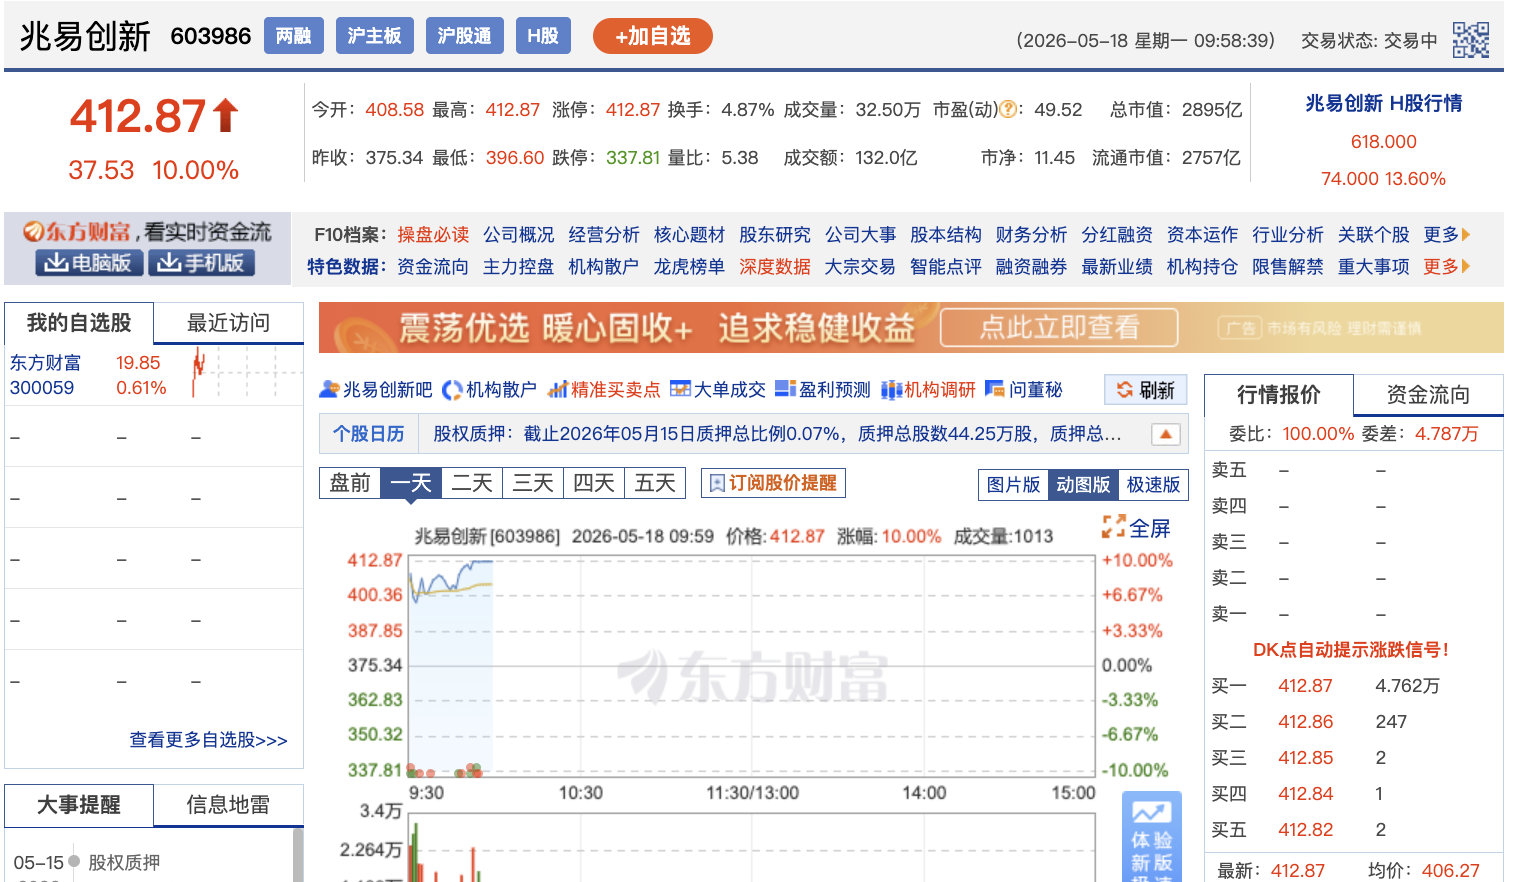Select the 大事提醒 tab
Screen dimensions: 1532x882
[x=79, y=805]
